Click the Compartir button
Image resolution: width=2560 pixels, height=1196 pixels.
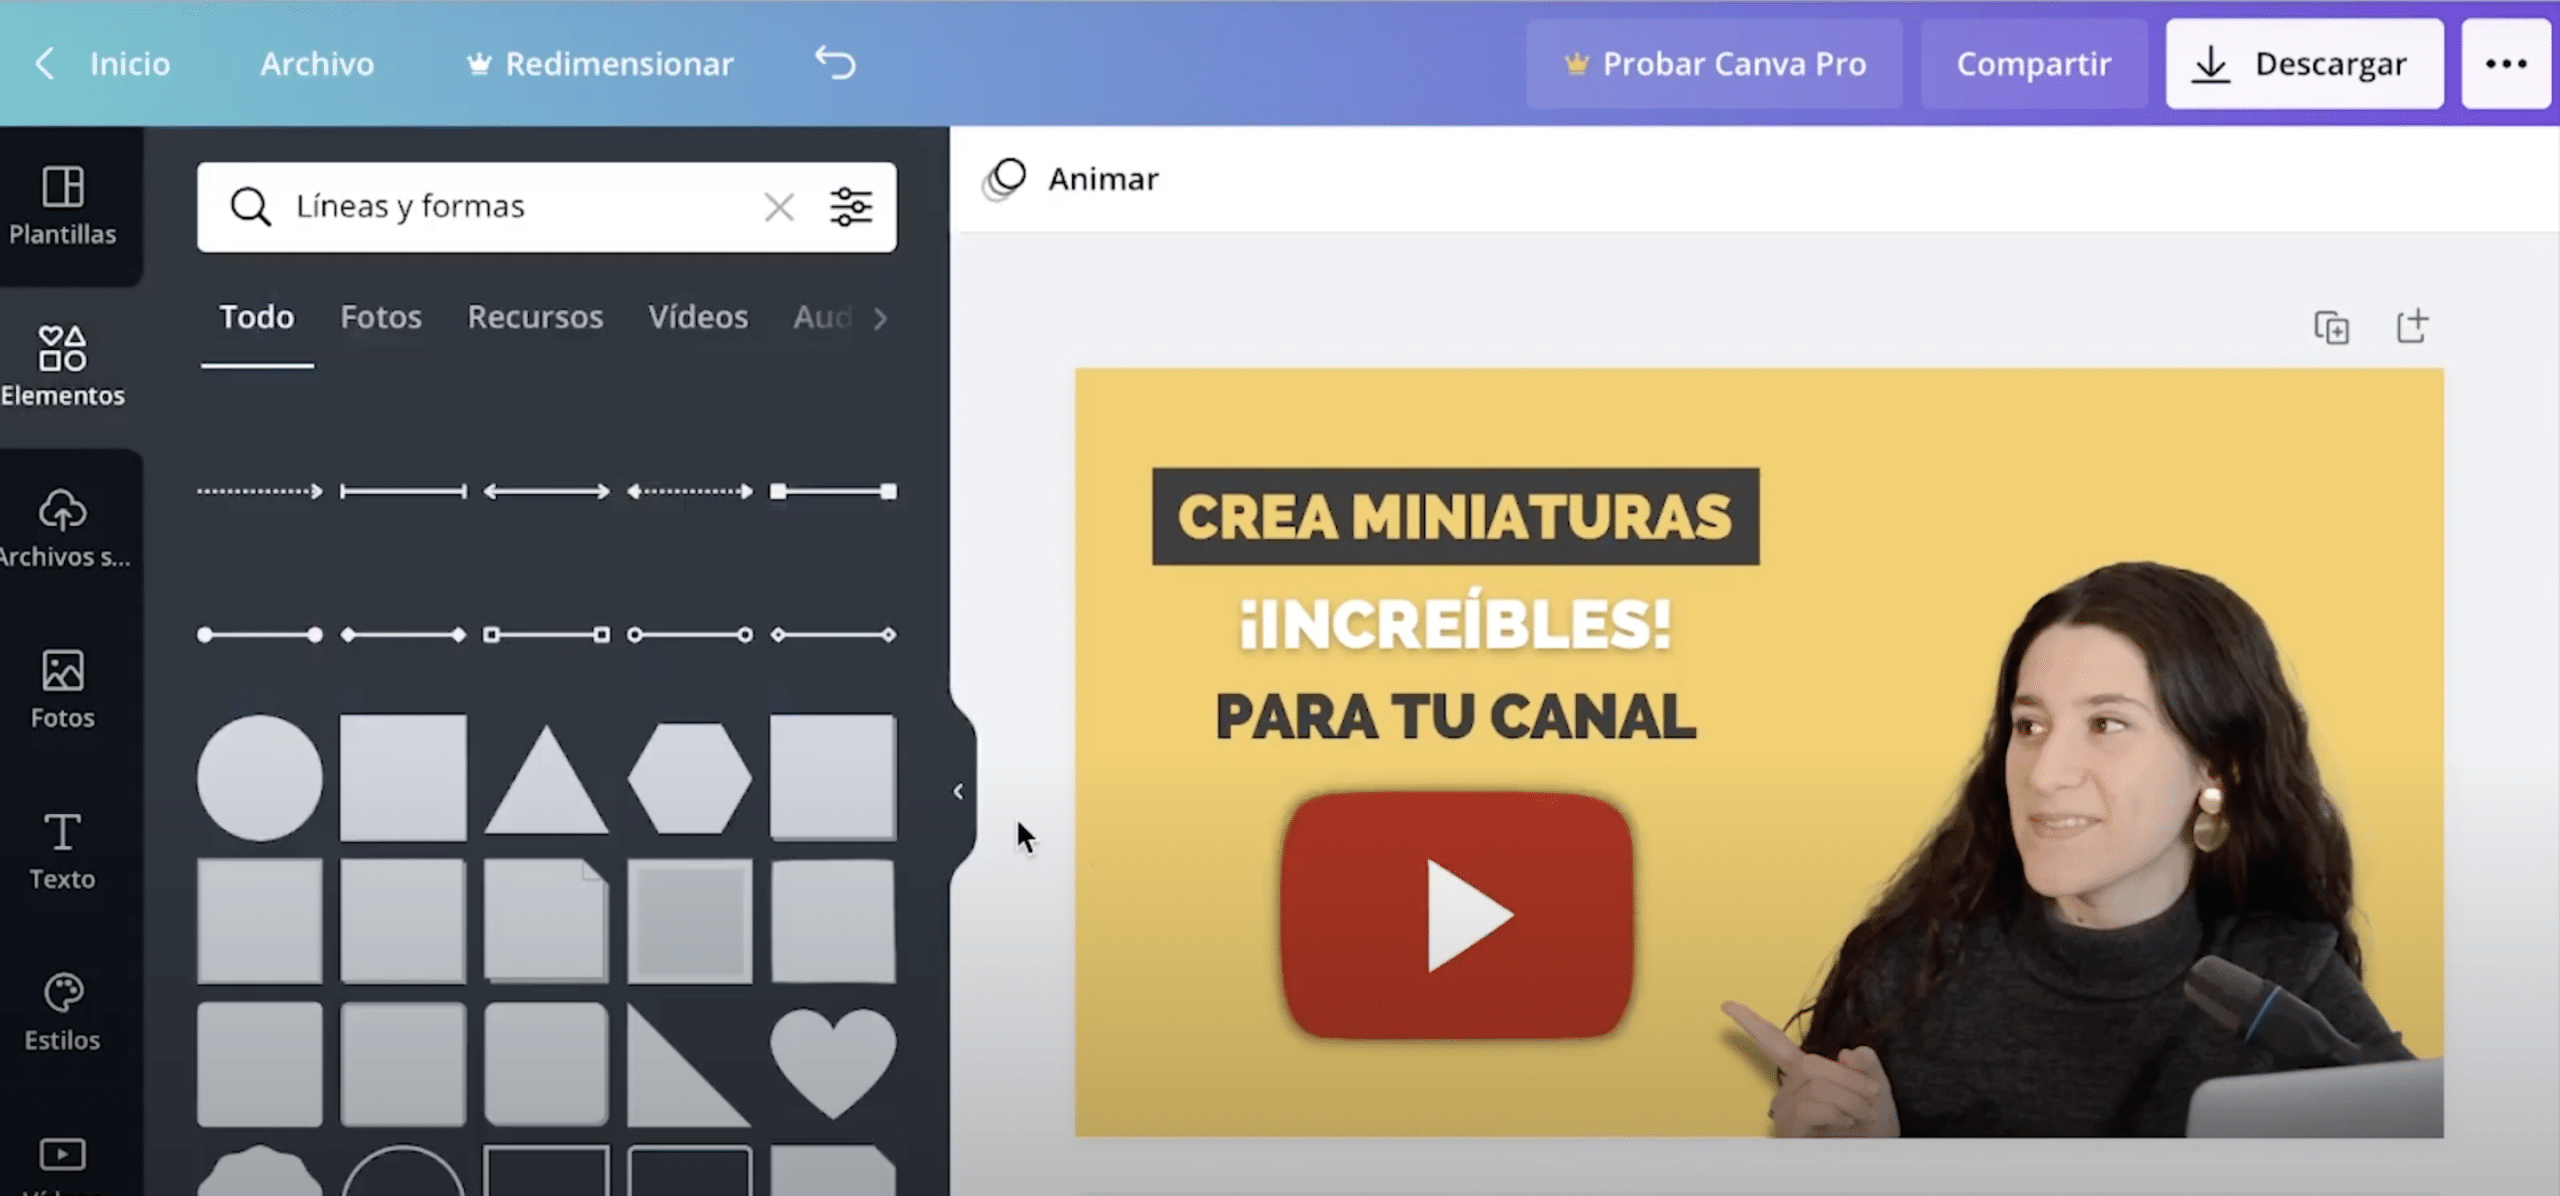2034,64
